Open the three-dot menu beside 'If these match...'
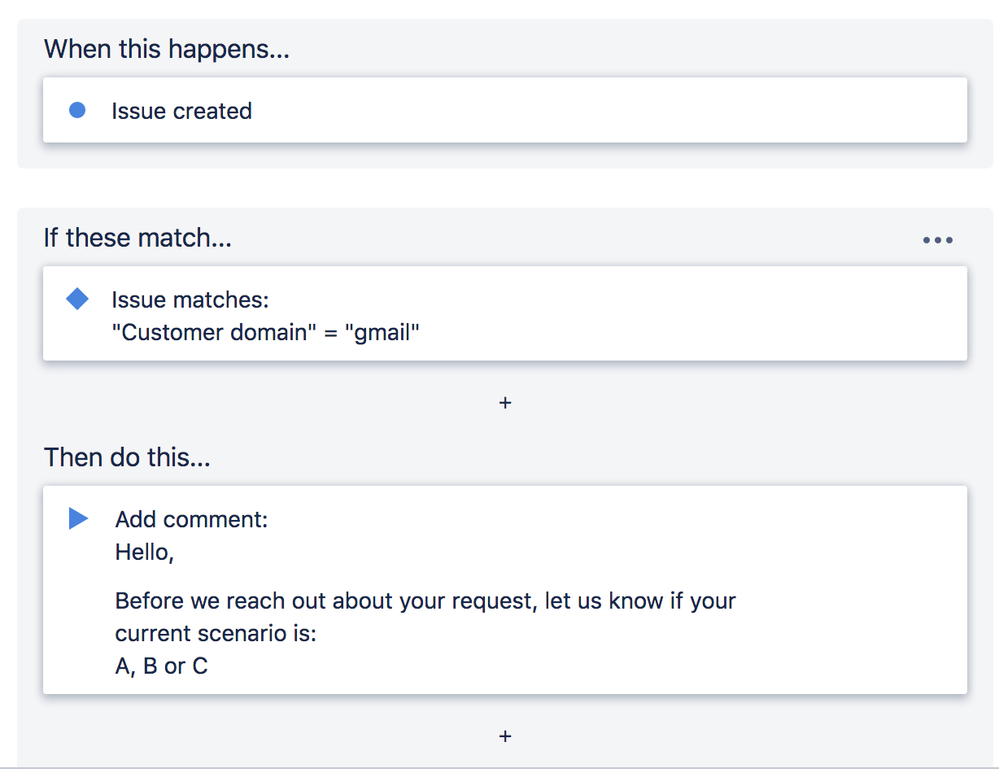The image size is (999, 778). click(x=937, y=240)
